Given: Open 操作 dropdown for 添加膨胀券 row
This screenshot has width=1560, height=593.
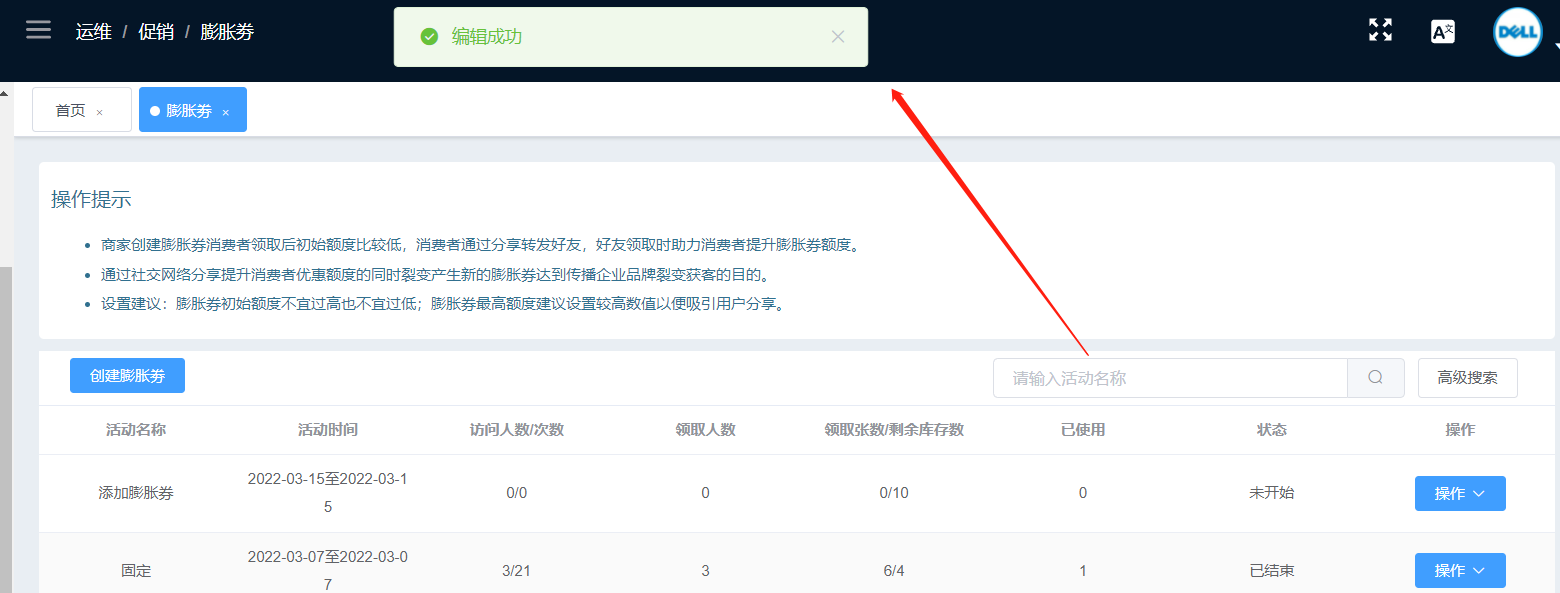Looking at the screenshot, I should (1460, 493).
